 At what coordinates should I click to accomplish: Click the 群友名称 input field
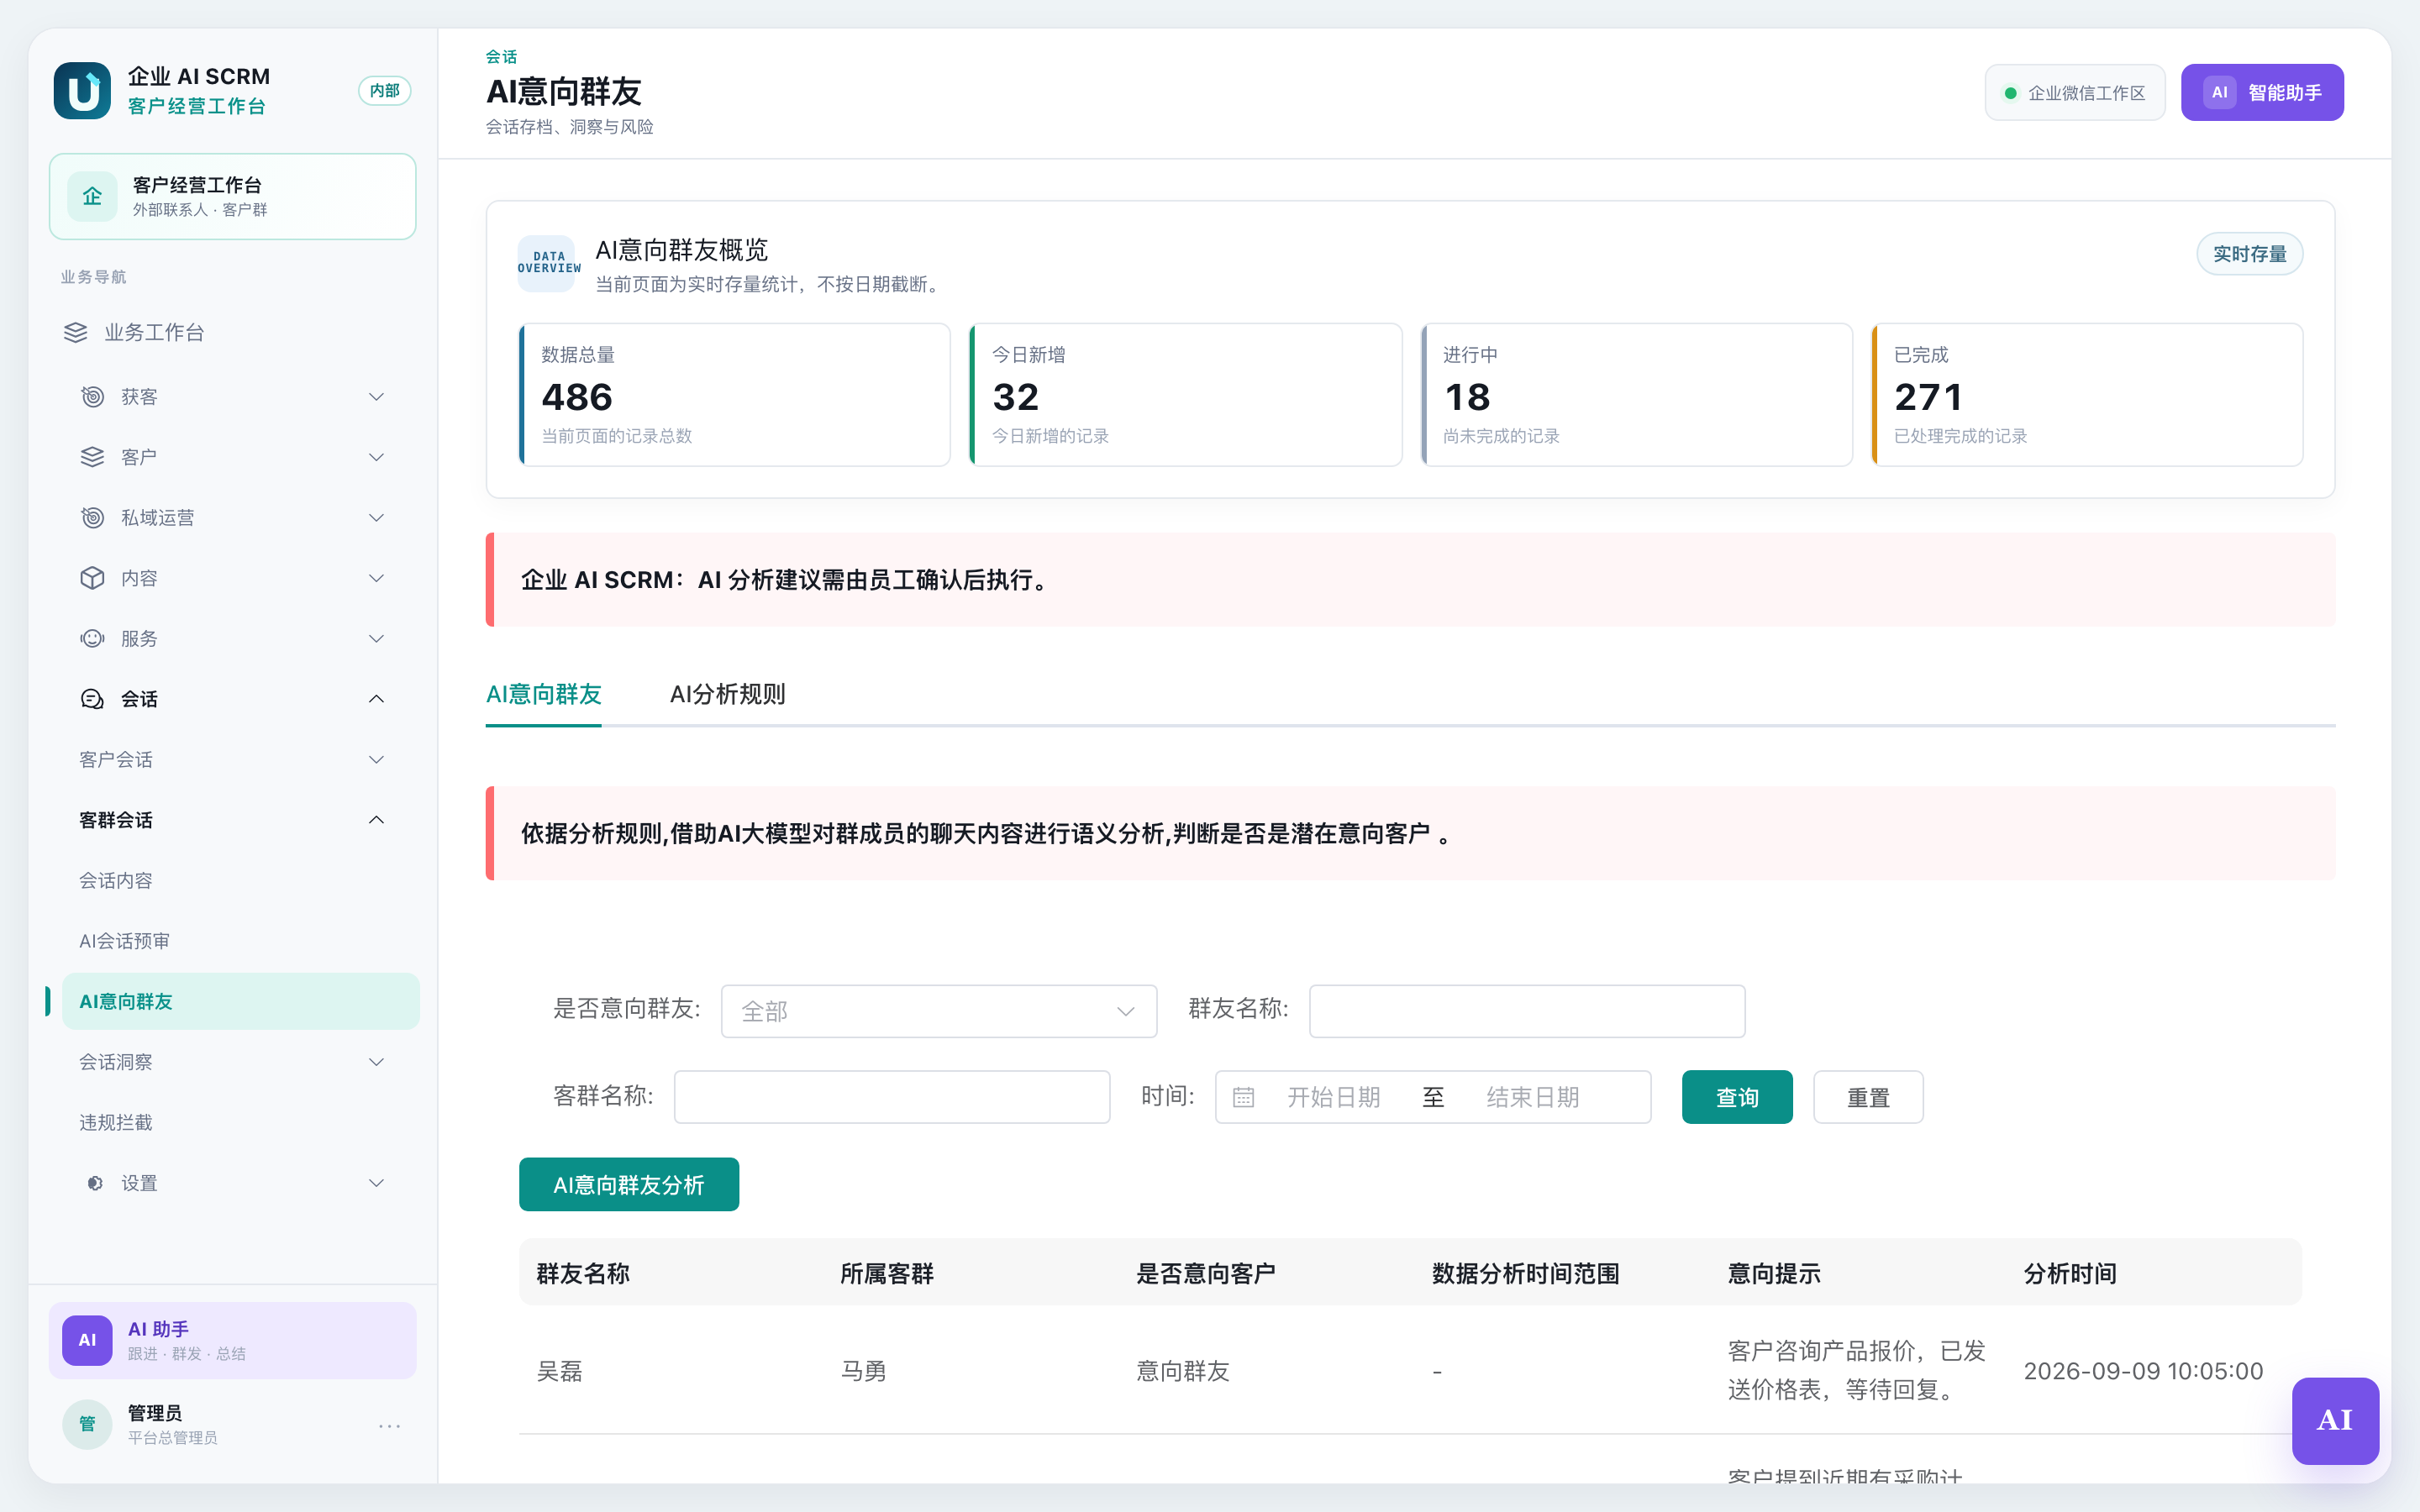1527,1011
